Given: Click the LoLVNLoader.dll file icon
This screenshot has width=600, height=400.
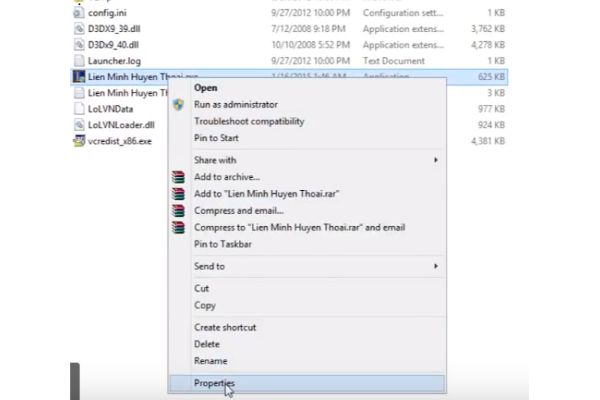Looking at the screenshot, I should 78,125.
